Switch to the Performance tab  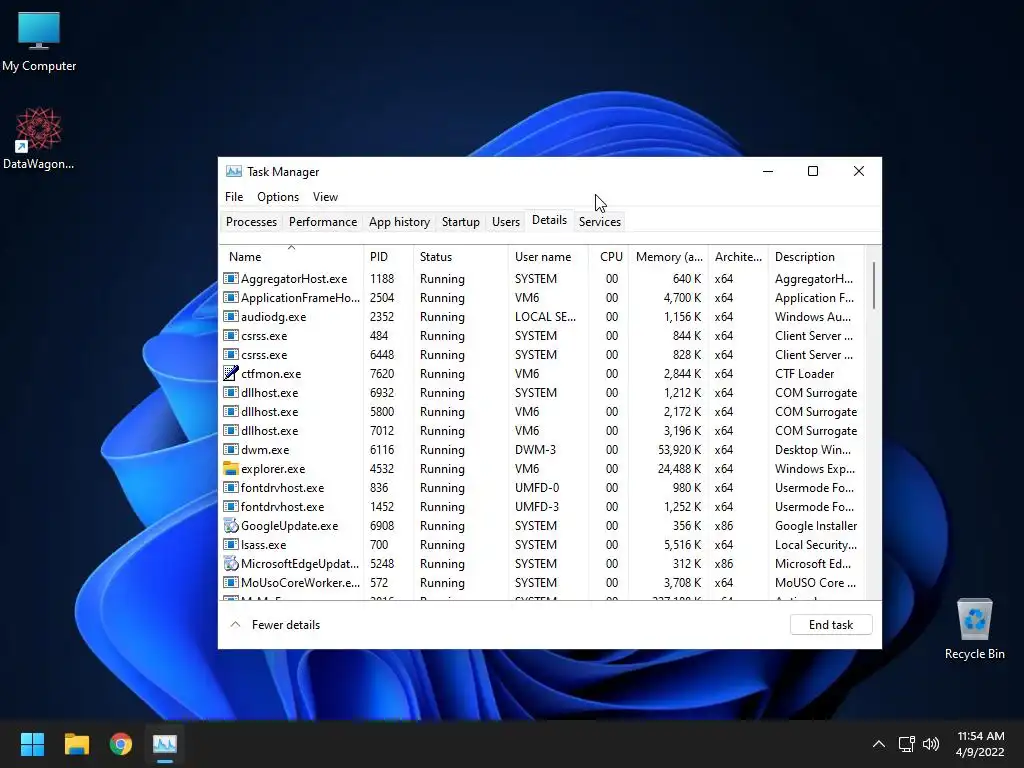[323, 222]
